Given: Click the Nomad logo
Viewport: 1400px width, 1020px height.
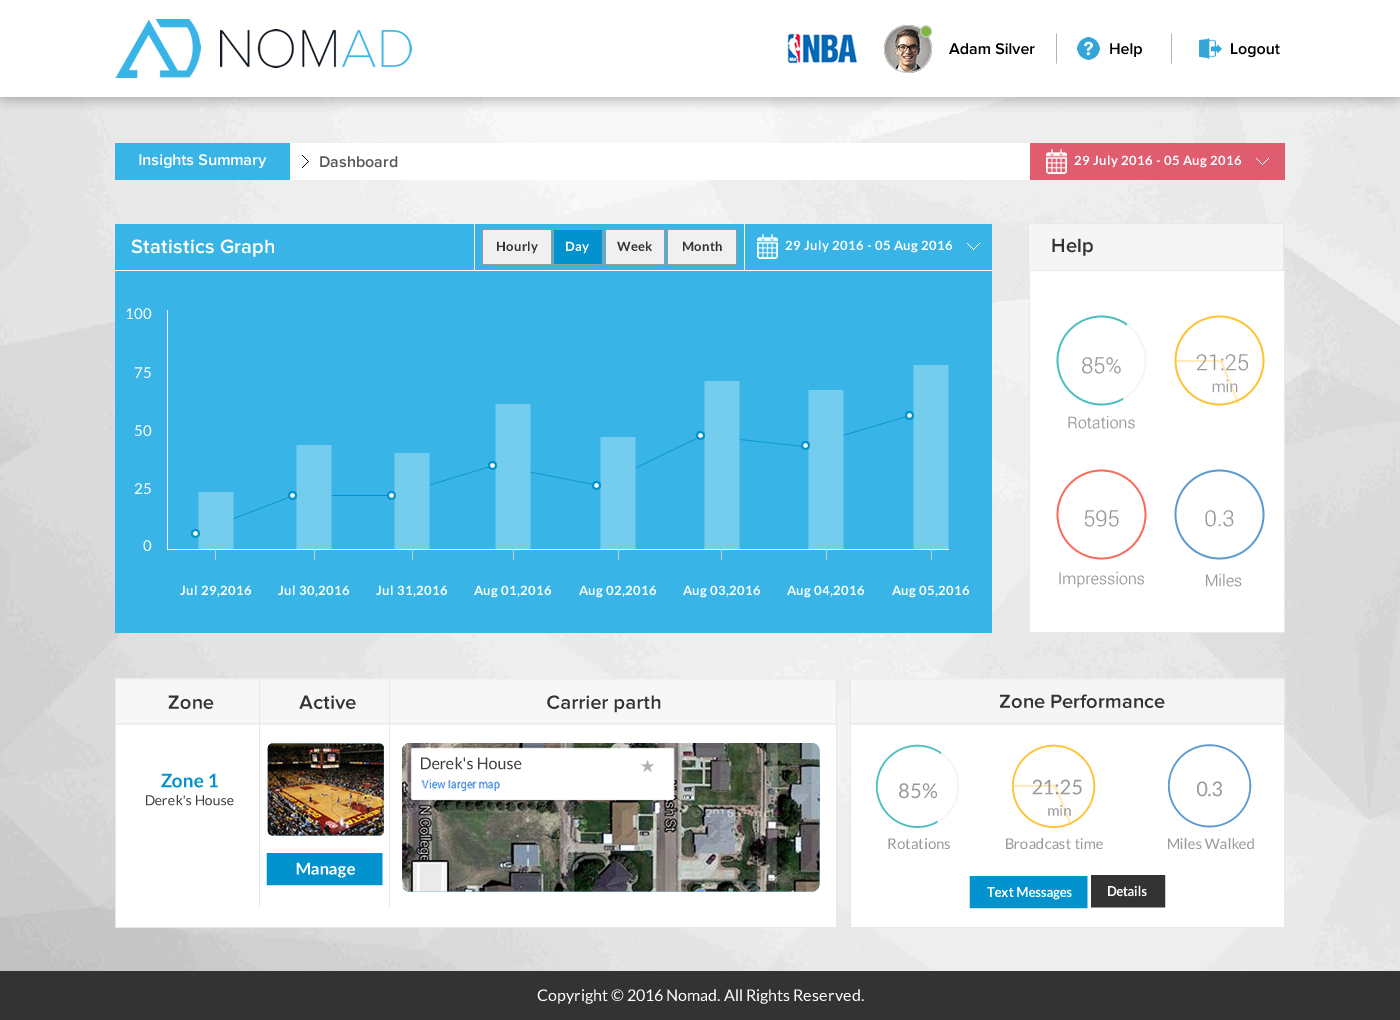Looking at the screenshot, I should click(x=264, y=48).
